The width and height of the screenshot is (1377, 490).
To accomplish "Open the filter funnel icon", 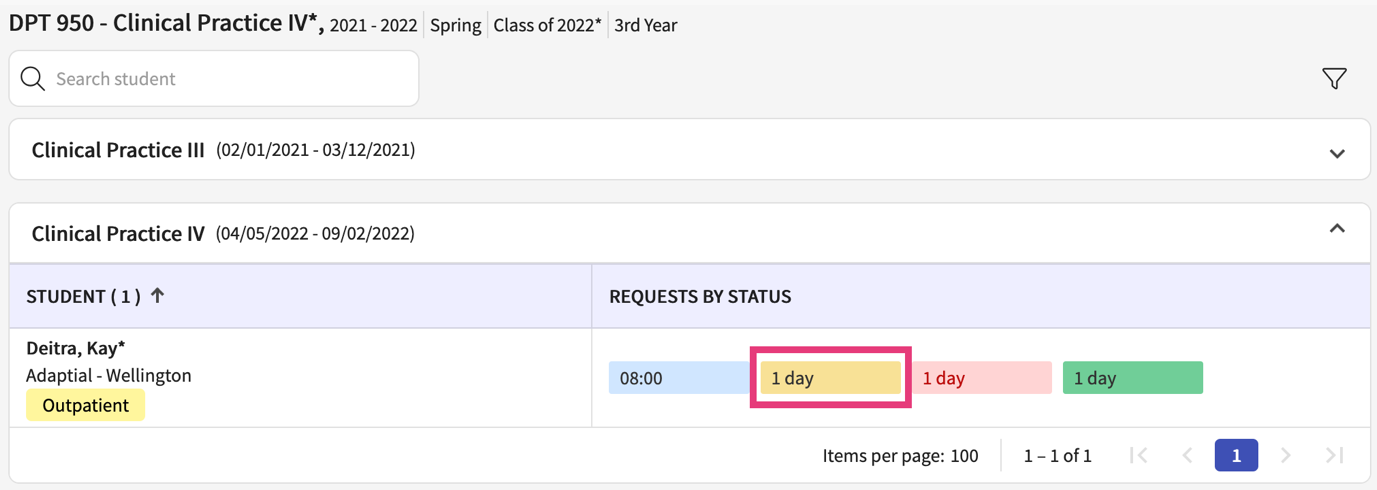I will click(x=1334, y=79).
